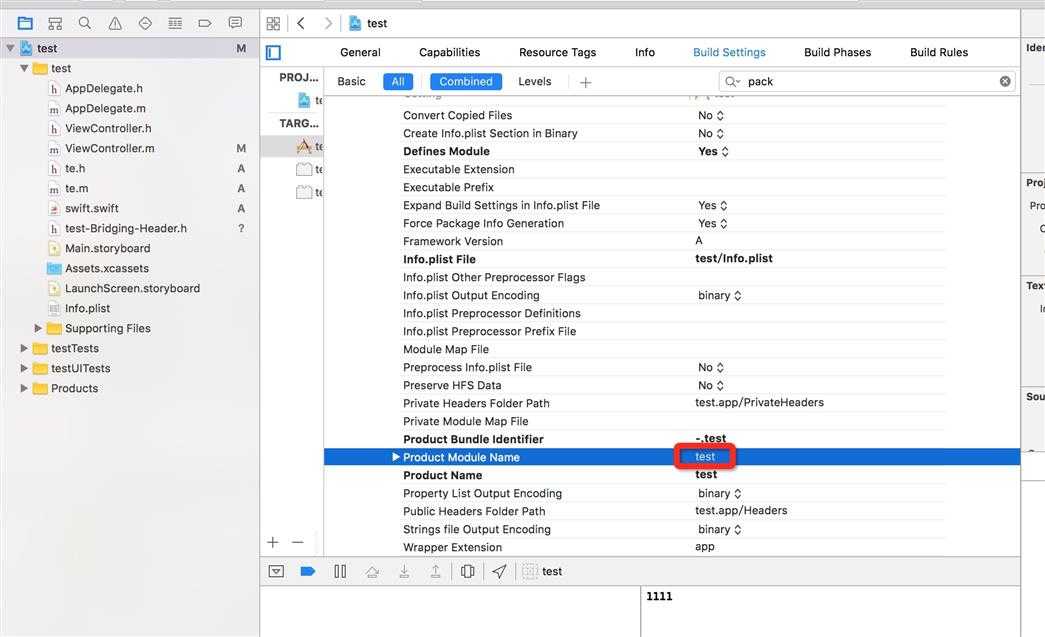Click the Simulate Location arrow icon
This screenshot has height=637, width=1045.
499,571
